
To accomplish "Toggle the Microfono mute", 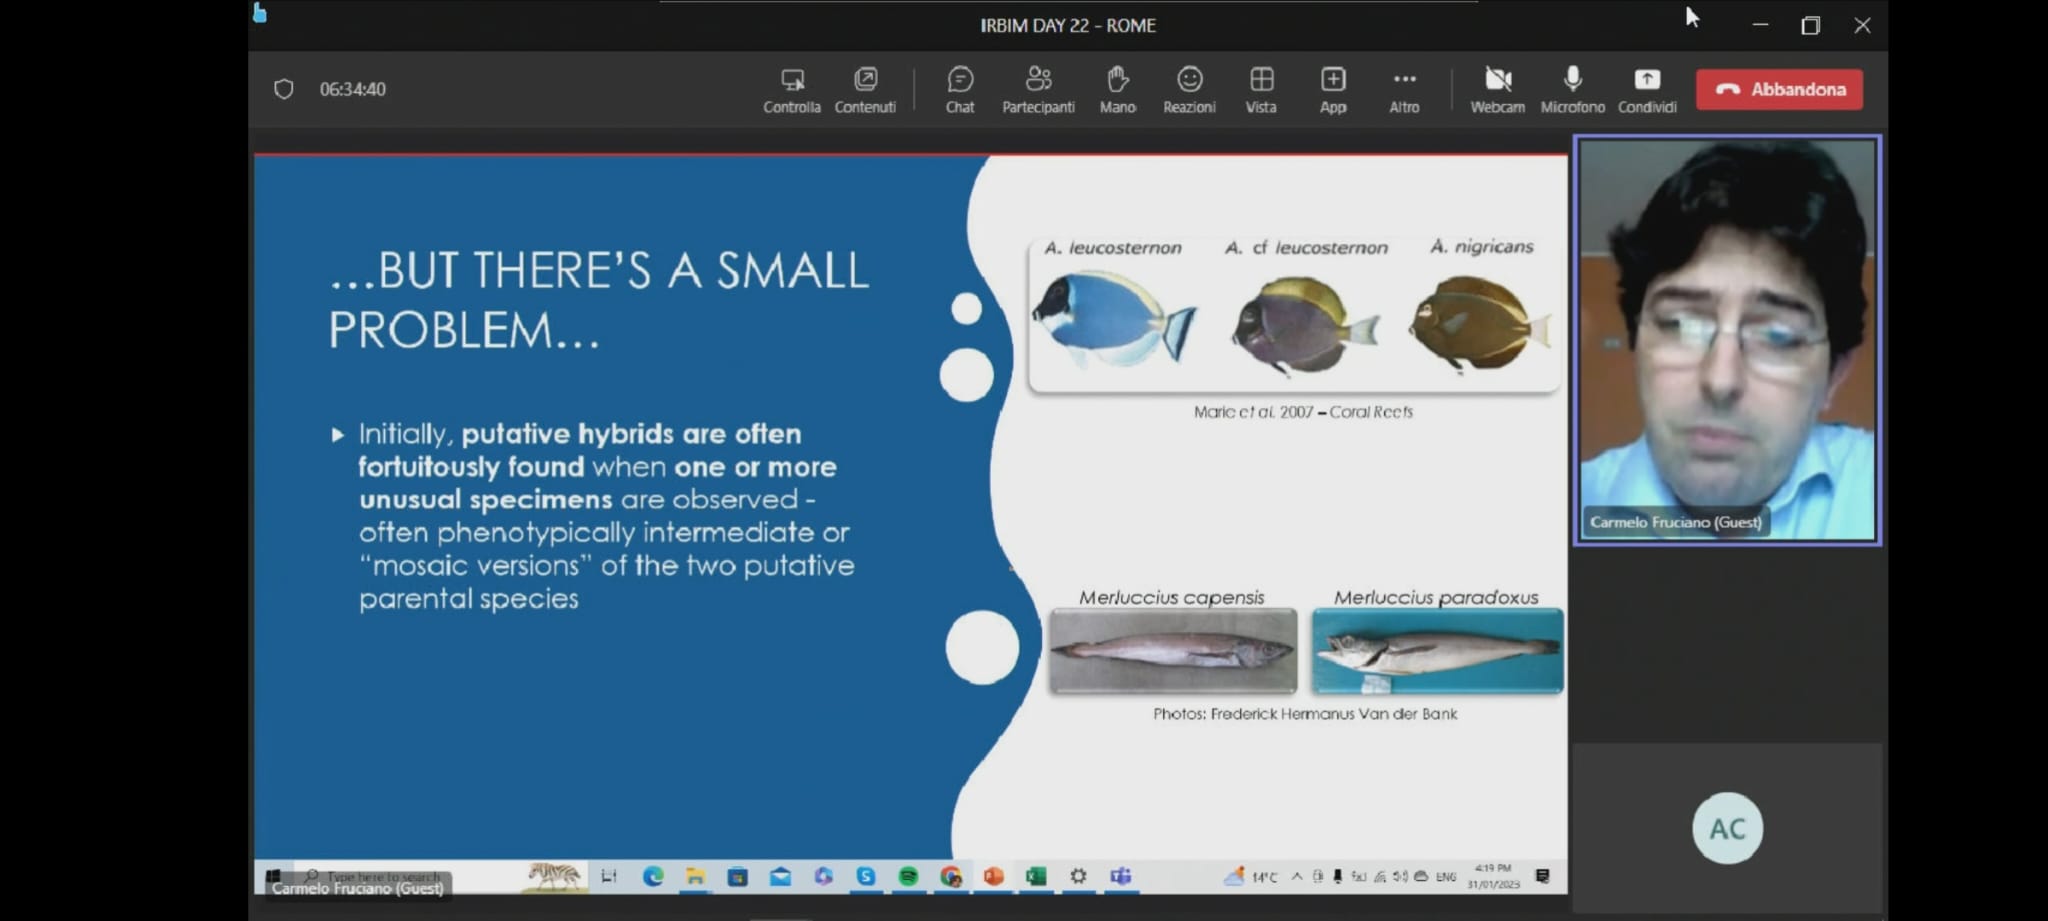I will [x=1572, y=90].
